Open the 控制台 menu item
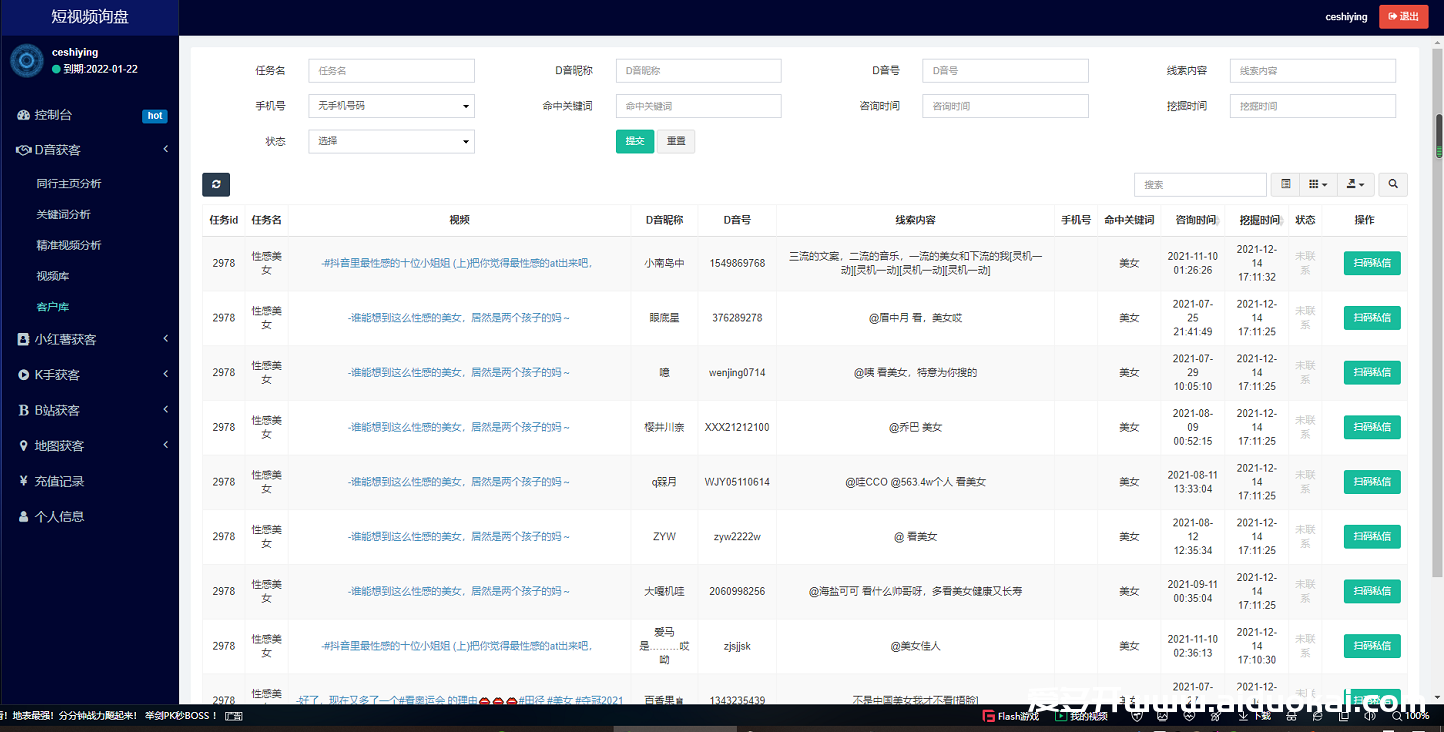The image size is (1444, 732). pos(89,115)
